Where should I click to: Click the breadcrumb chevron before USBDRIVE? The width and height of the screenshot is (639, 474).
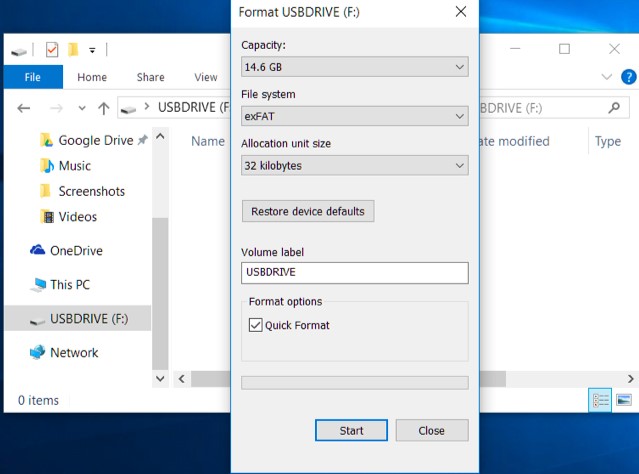[147, 107]
